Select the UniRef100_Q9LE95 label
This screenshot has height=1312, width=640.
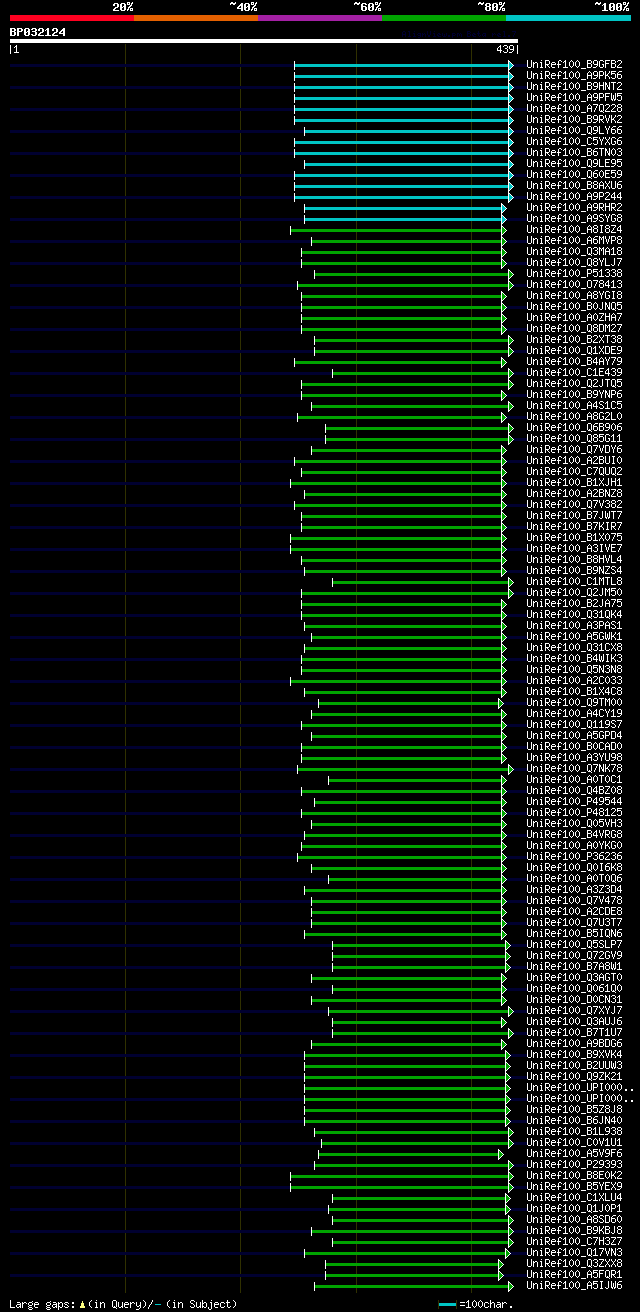tap(574, 164)
